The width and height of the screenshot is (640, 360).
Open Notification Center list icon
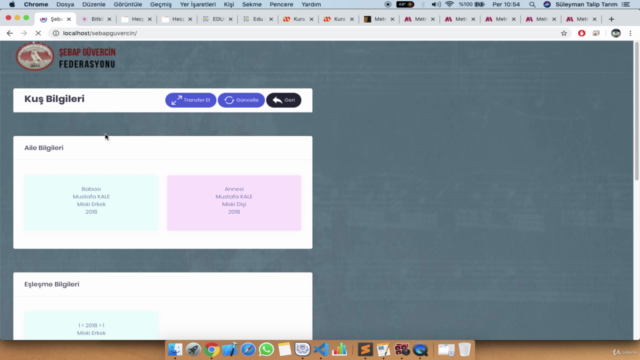tap(626, 4)
